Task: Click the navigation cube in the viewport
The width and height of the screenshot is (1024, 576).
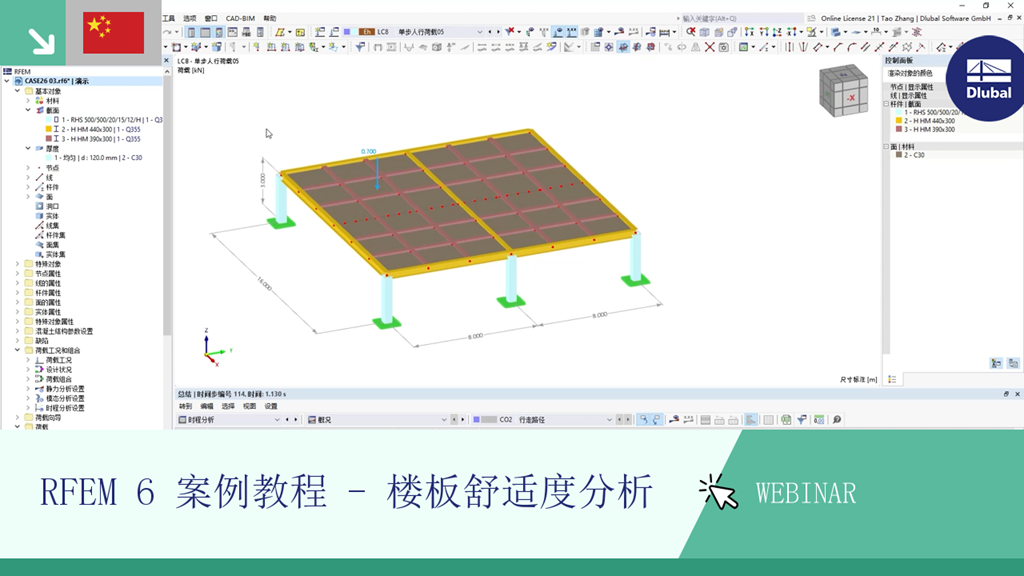Action: (845, 95)
